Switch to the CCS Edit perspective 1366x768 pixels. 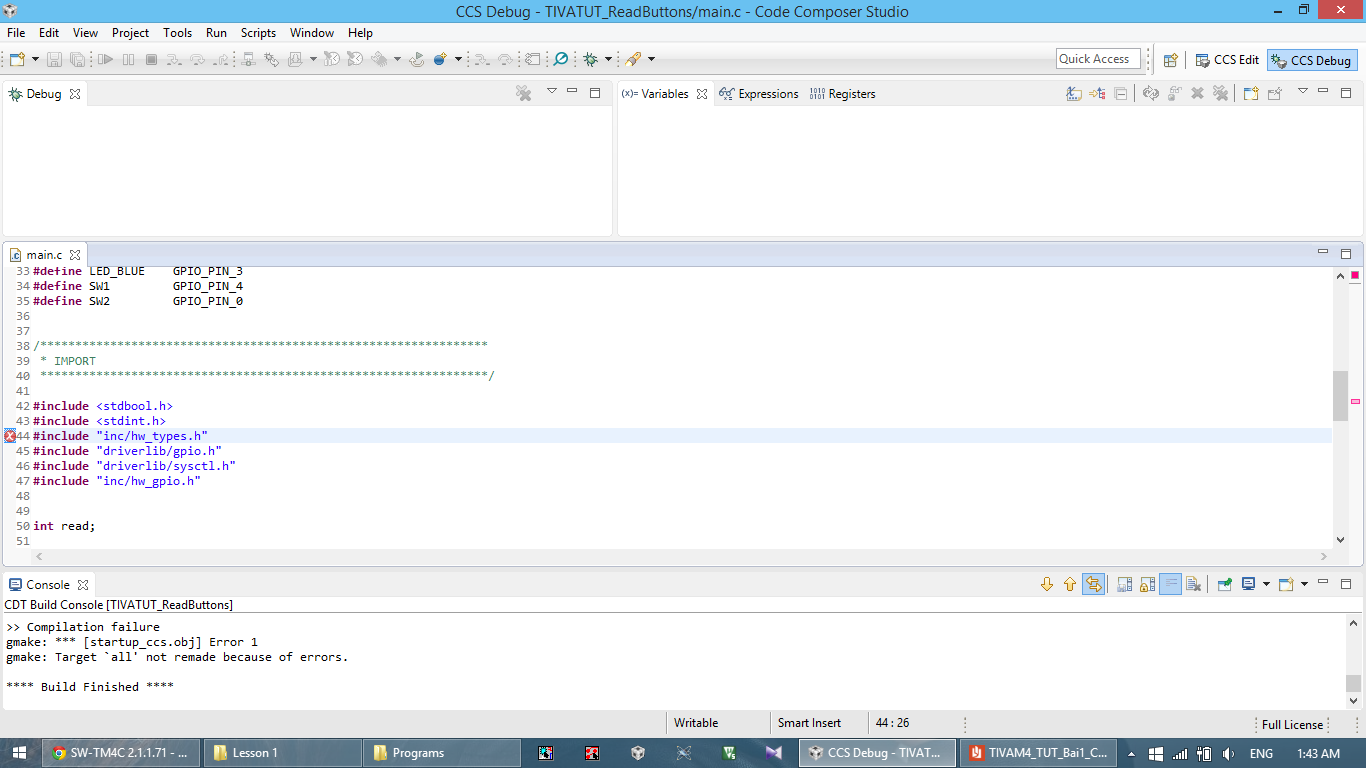(x=1227, y=60)
